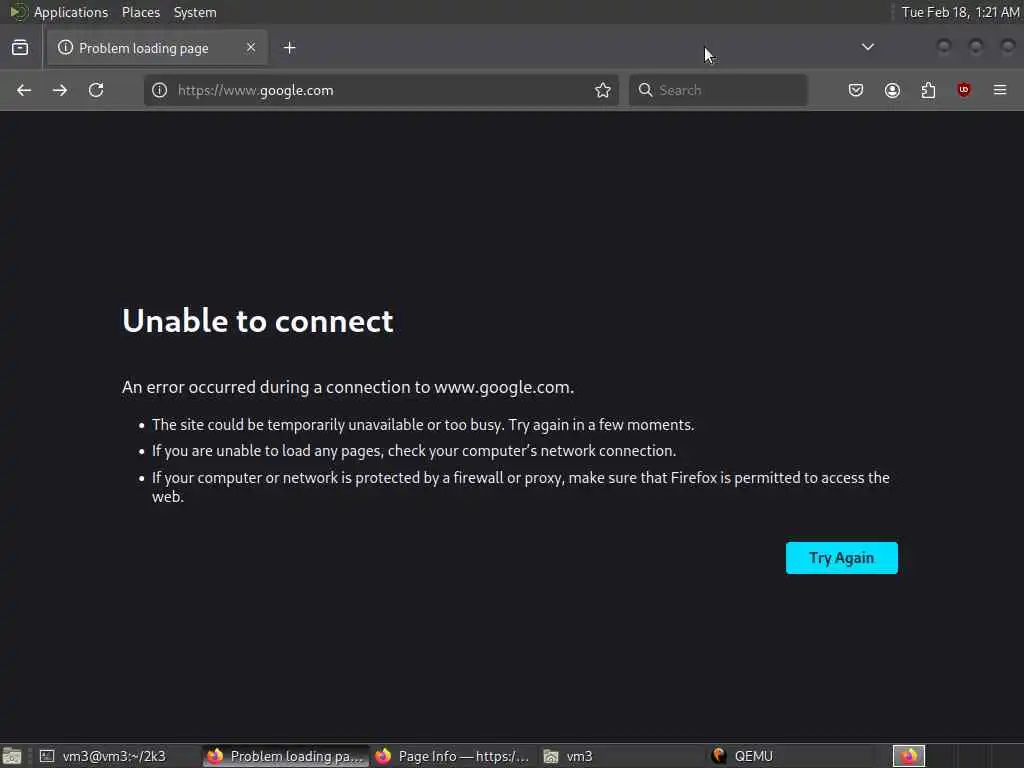Click the 'temporarily unavailable or too busy' bullet
Viewport: 1024px width, 768px height.
point(423,425)
